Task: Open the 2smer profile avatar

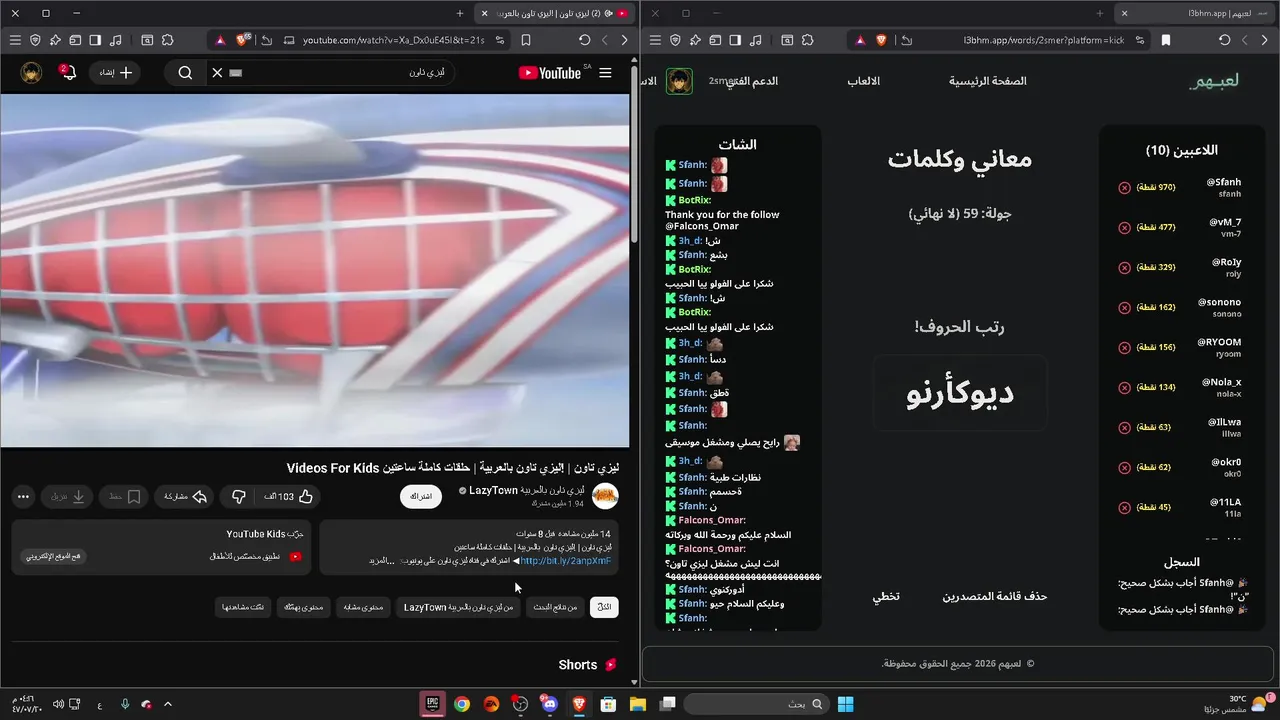Action: [679, 81]
